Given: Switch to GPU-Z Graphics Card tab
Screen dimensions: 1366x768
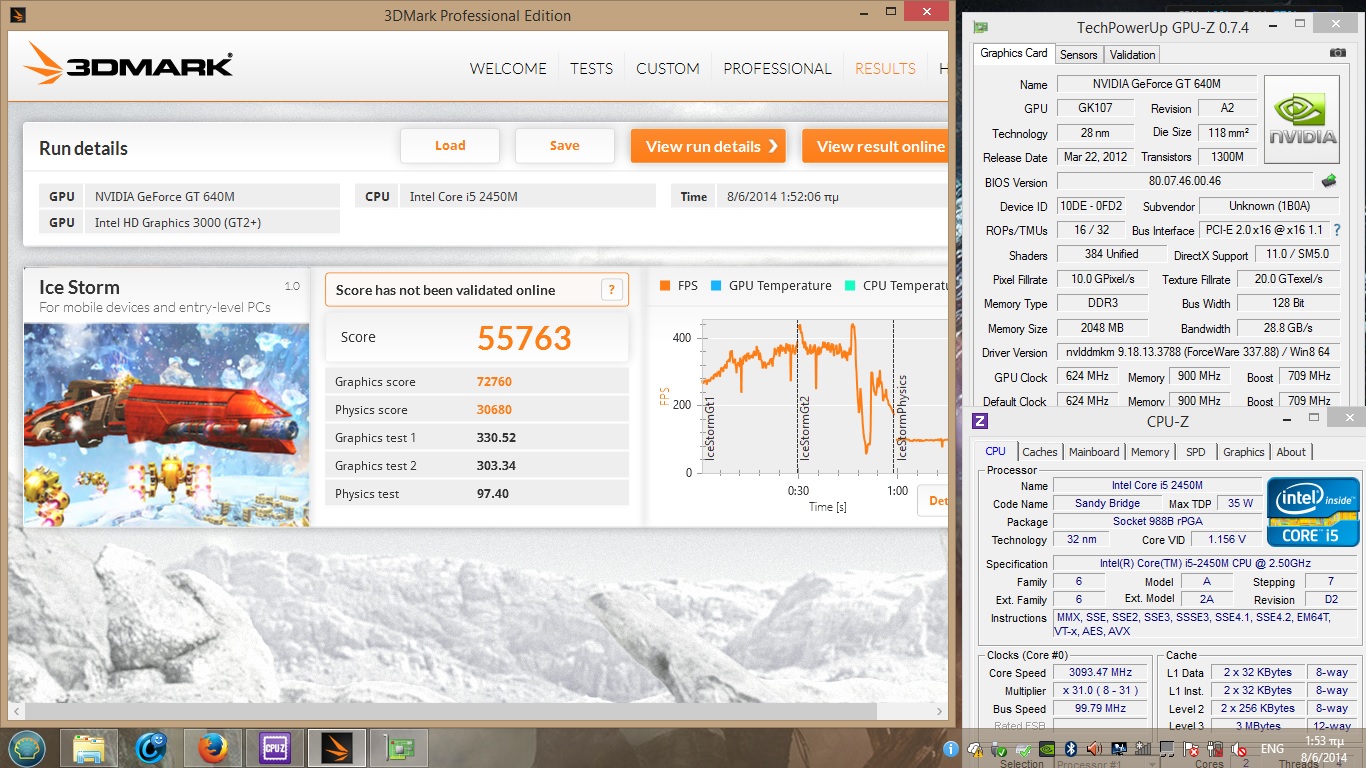Looking at the screenshot, I should (1014, 54).
